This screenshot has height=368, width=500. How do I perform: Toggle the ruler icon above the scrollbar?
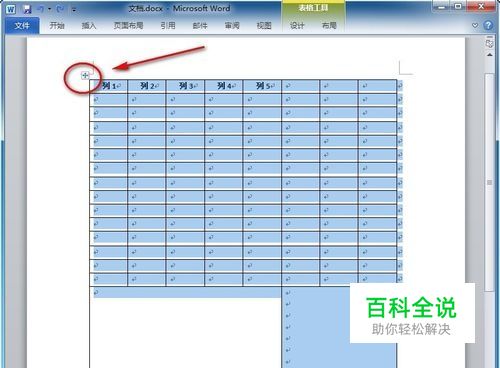coord(489,43)
